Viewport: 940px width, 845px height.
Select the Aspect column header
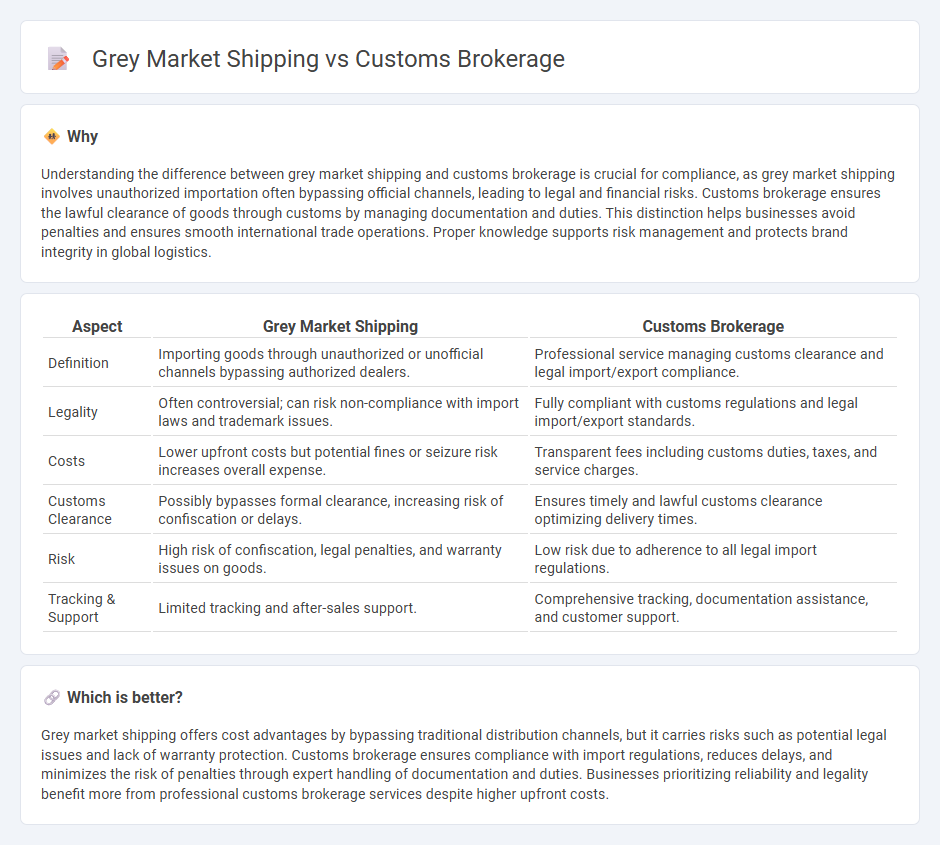click(97, 326)
